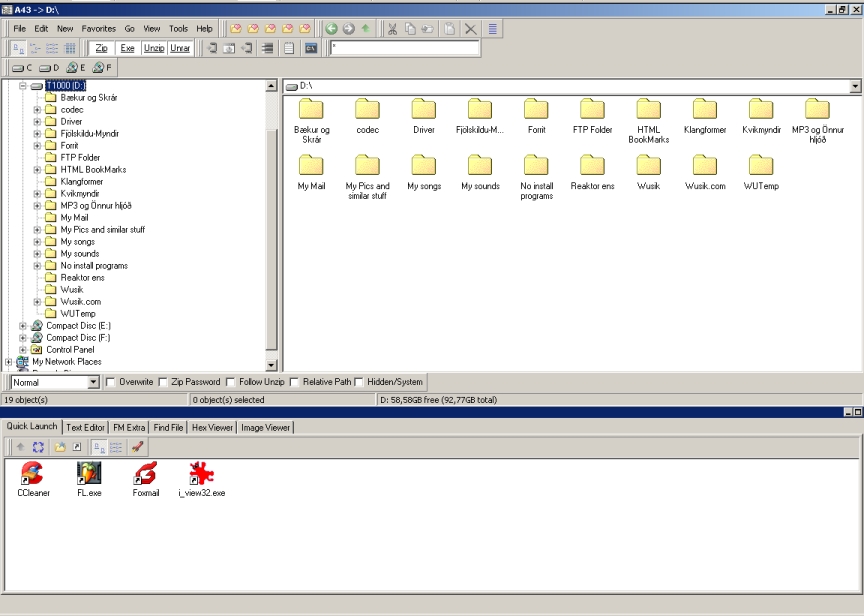Open the Normal compression dropdown
Screen dimensions: 864x616
[x=94, y=382]
